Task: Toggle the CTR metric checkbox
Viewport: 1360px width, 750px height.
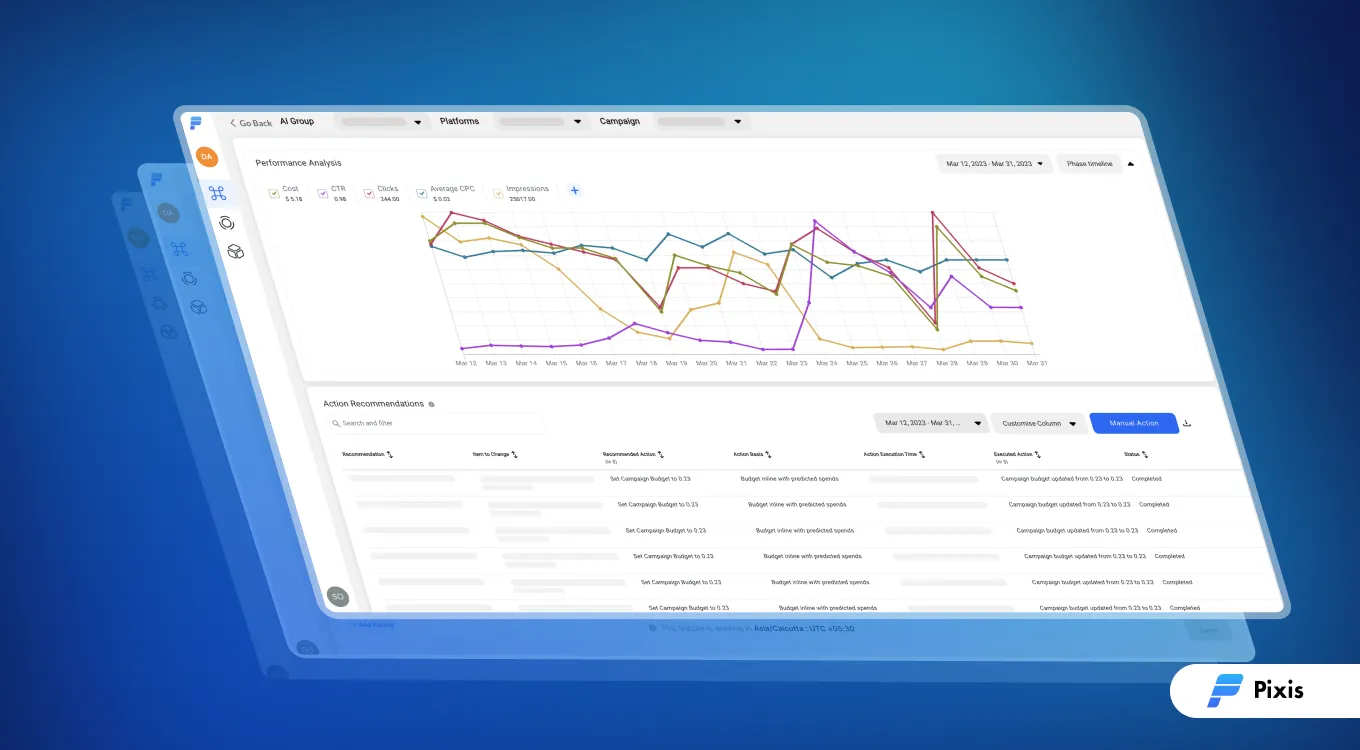Action: pos(323,193)
